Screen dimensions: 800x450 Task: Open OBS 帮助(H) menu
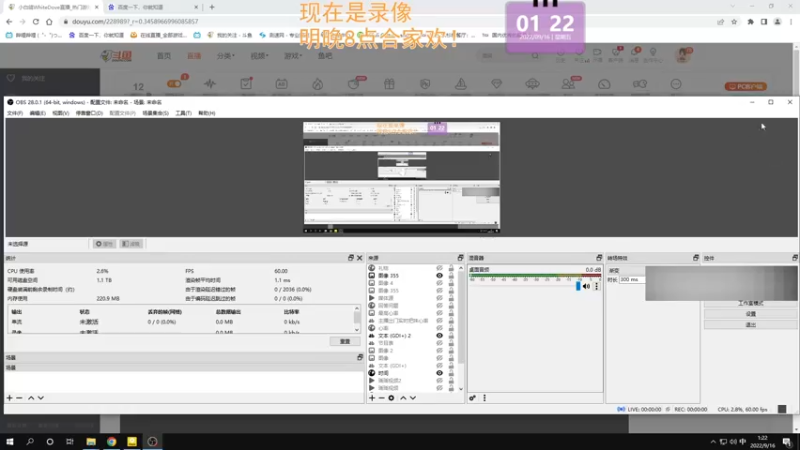click(x=207, y=113)
